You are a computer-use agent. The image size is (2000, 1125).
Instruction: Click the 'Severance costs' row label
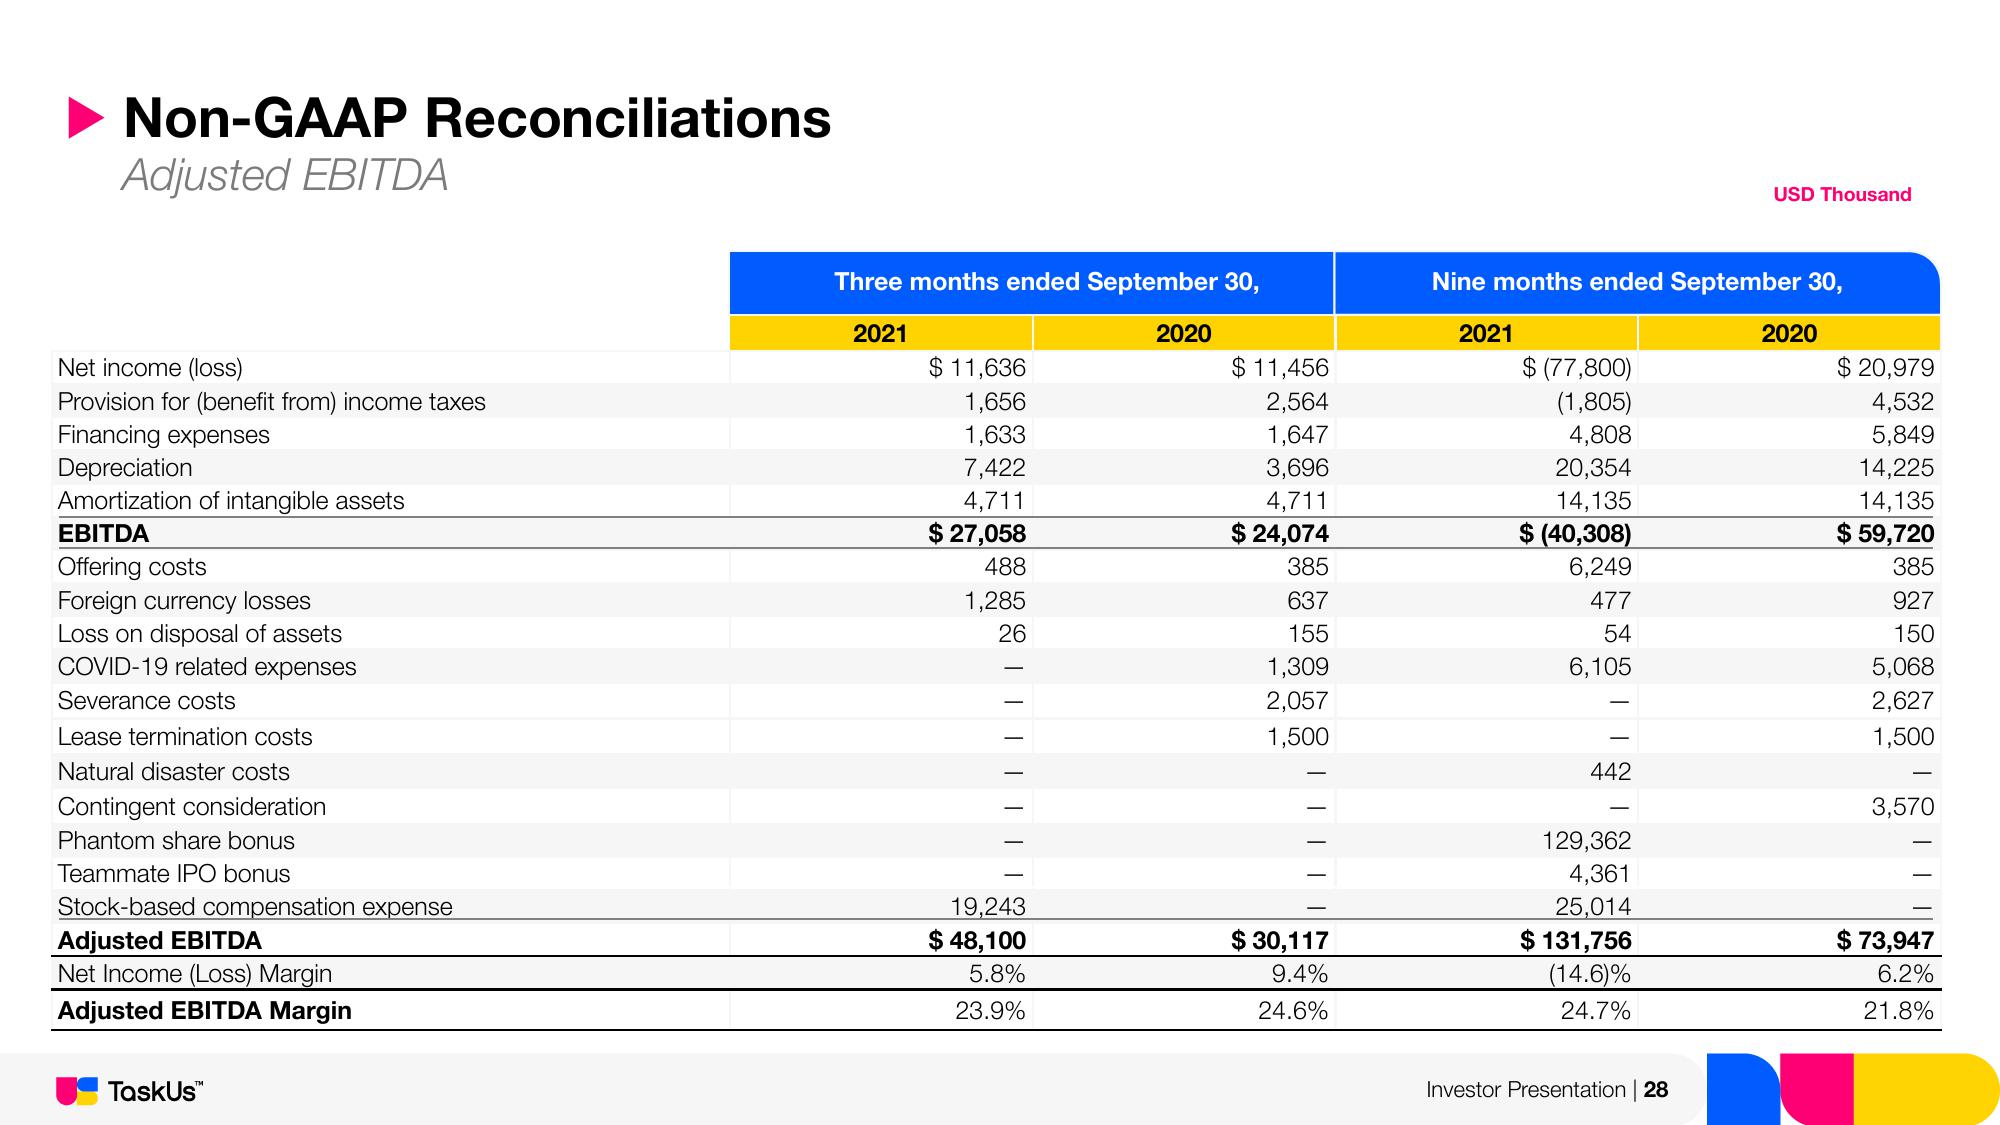click(146, 701)
